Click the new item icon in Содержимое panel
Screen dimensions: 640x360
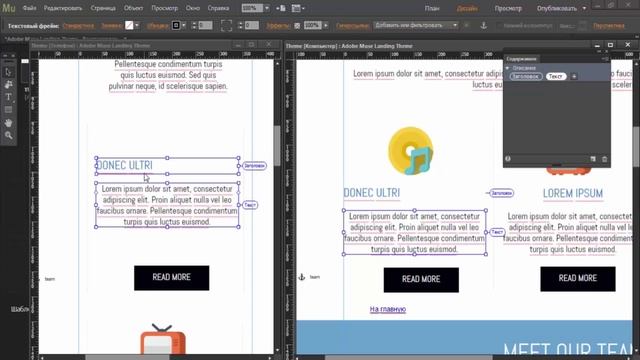593,159
